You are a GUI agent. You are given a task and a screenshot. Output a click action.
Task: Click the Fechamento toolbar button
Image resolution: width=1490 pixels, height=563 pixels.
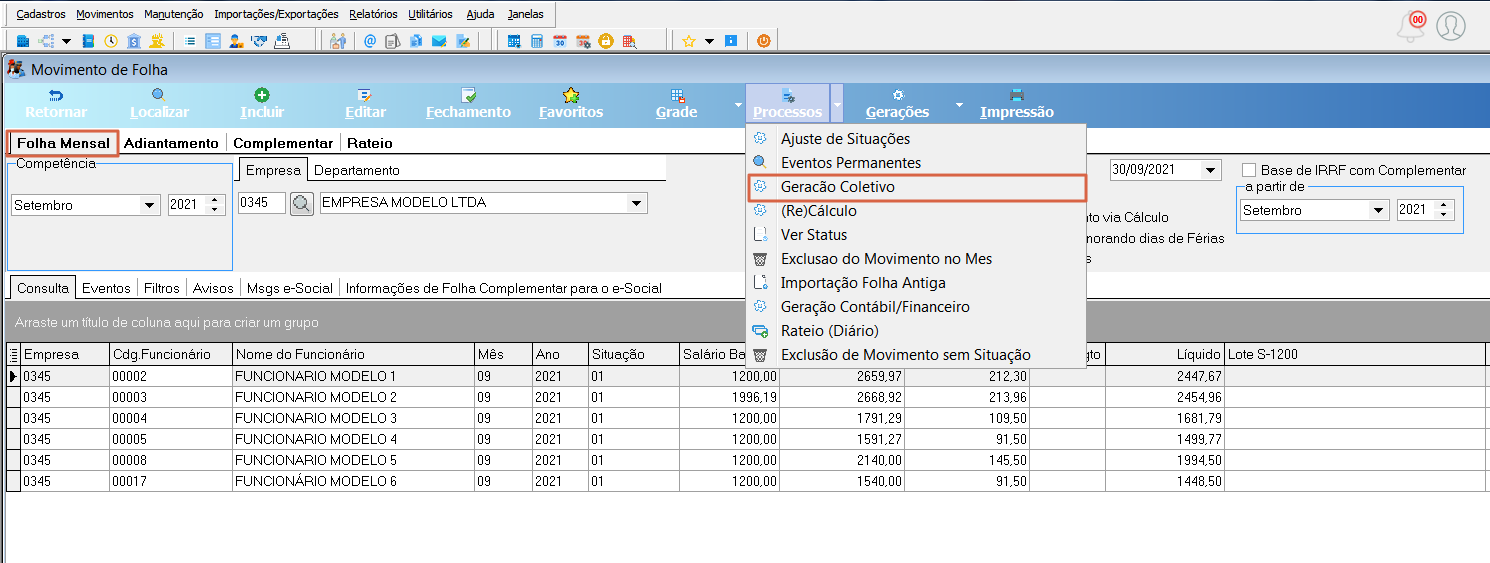tap(468, 103)
